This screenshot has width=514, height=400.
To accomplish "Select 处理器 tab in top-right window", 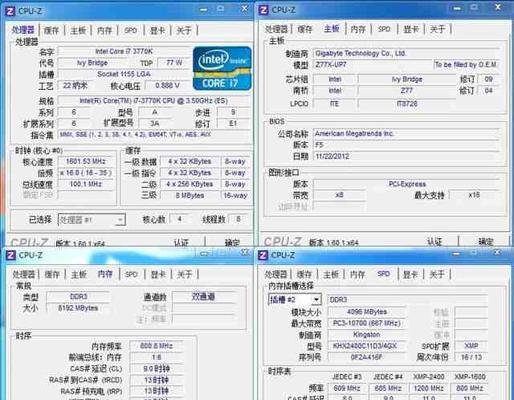I will pos(276,29).
